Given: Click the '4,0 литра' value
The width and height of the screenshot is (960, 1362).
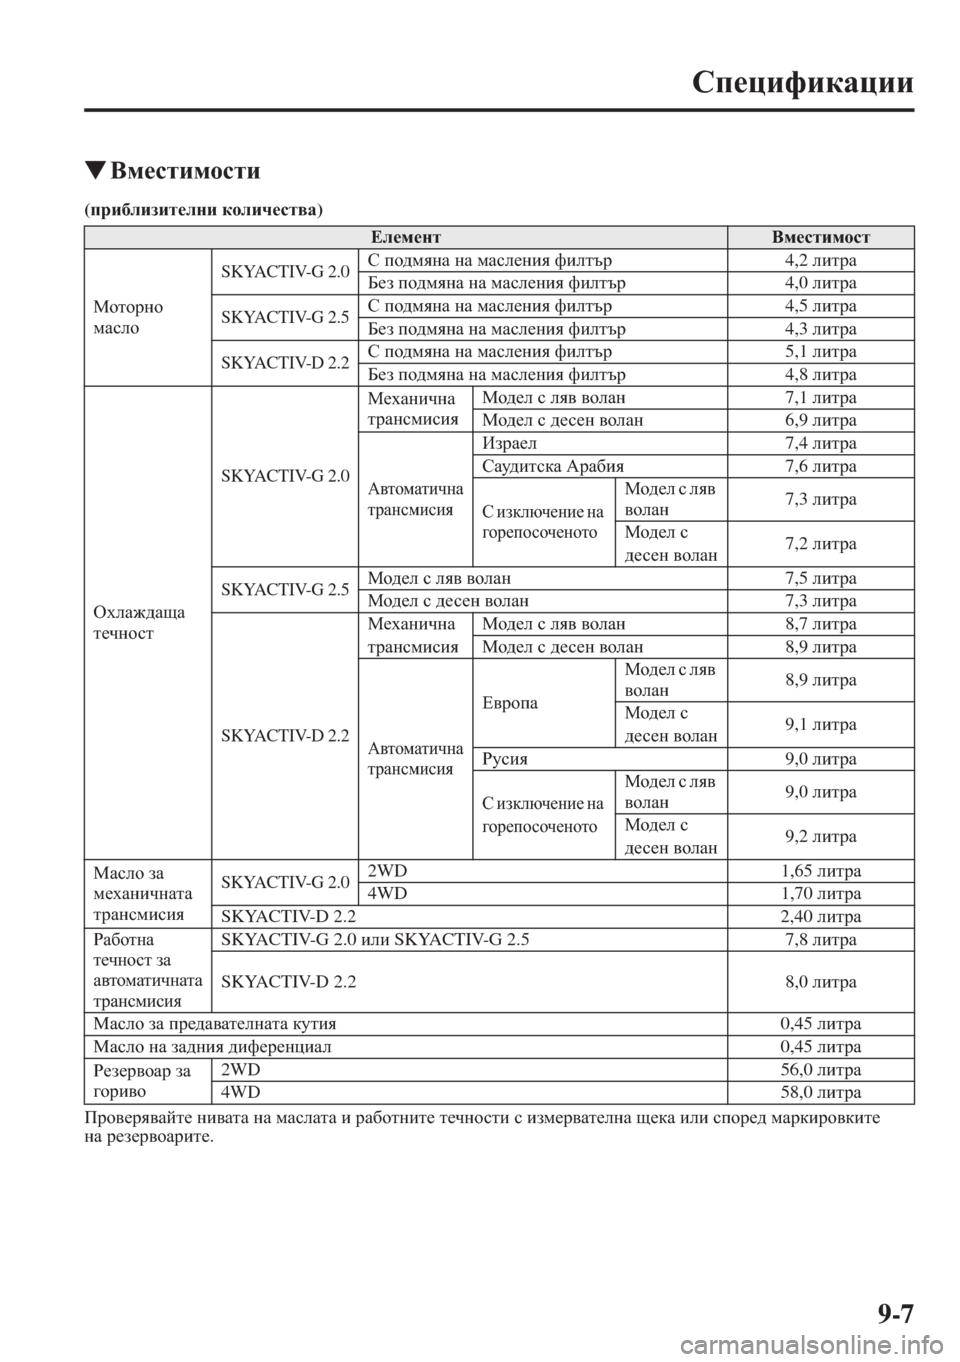Looking at the screenshot, I should point(820,284).
